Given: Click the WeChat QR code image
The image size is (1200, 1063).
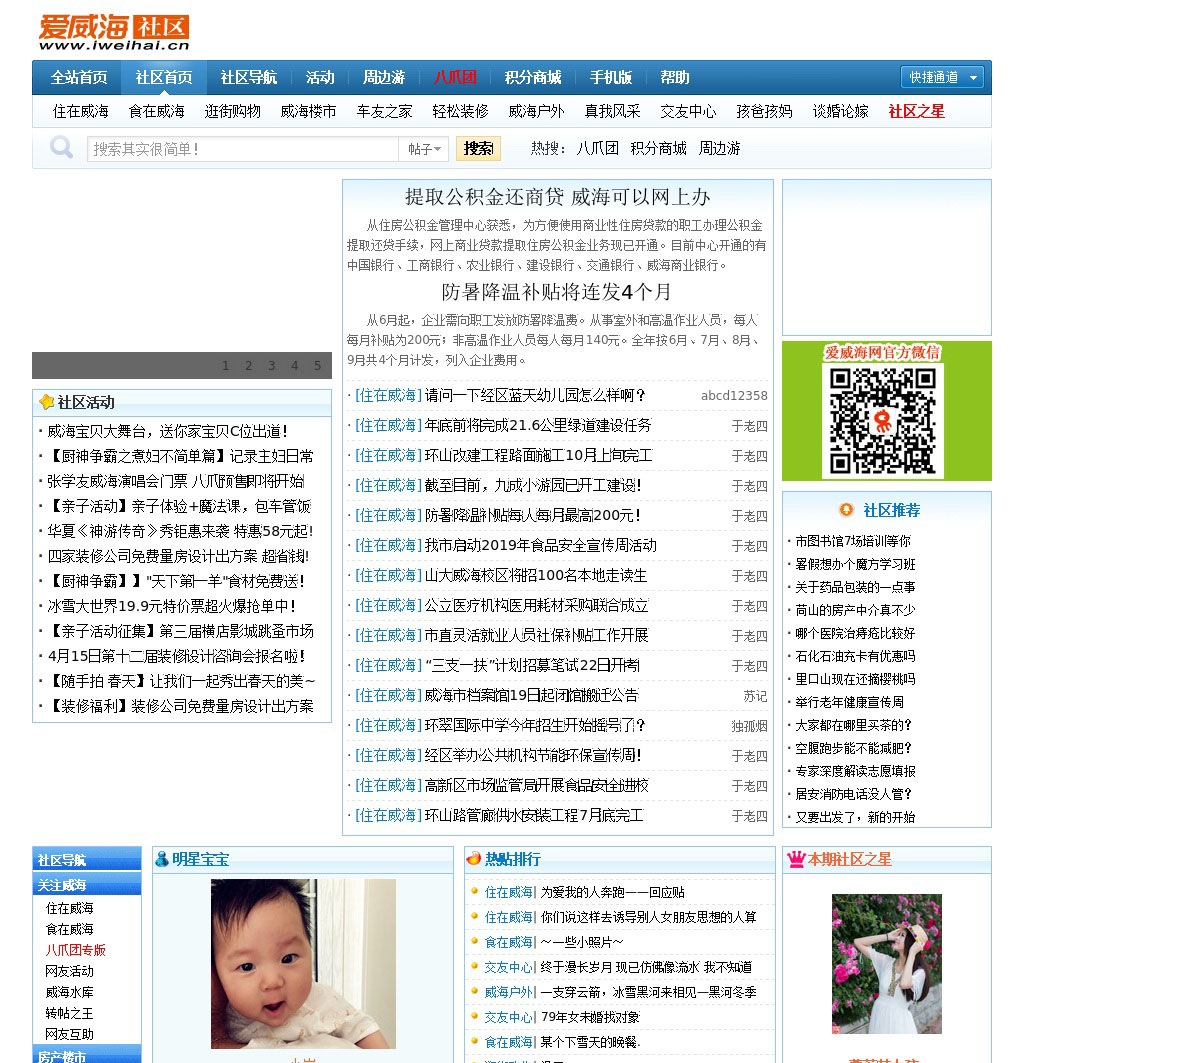Looking at the screenshot, I should pyautogui.click(x=883, y=421).
